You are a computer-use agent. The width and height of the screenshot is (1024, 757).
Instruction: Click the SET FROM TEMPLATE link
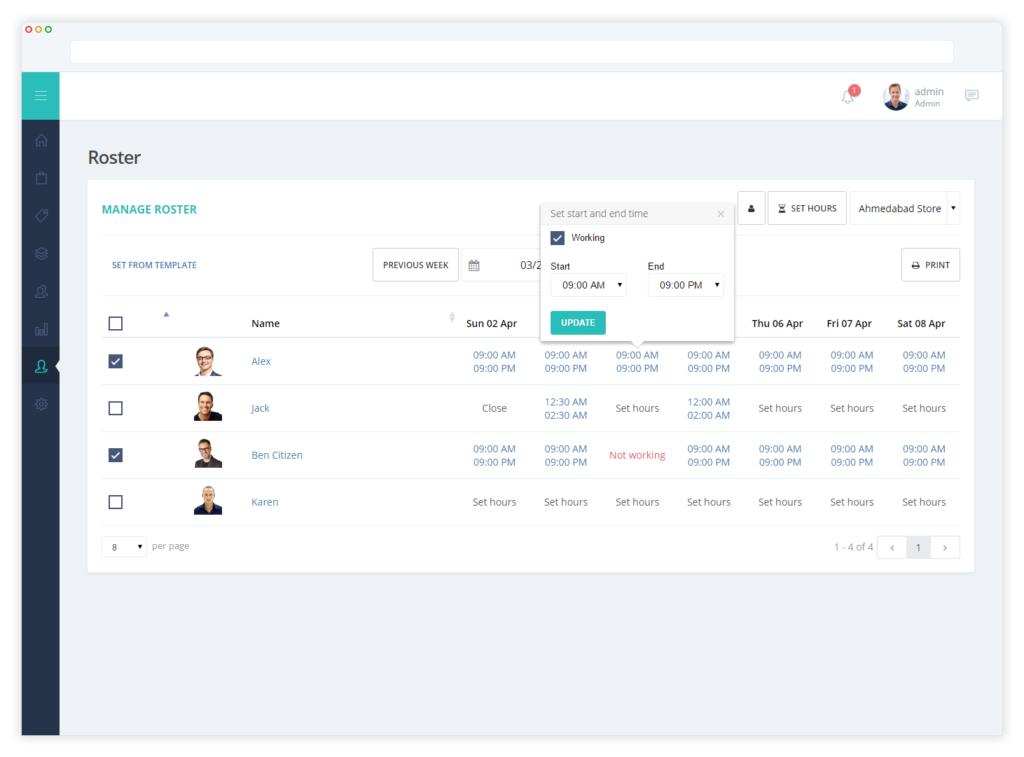[x=154, y=265]
